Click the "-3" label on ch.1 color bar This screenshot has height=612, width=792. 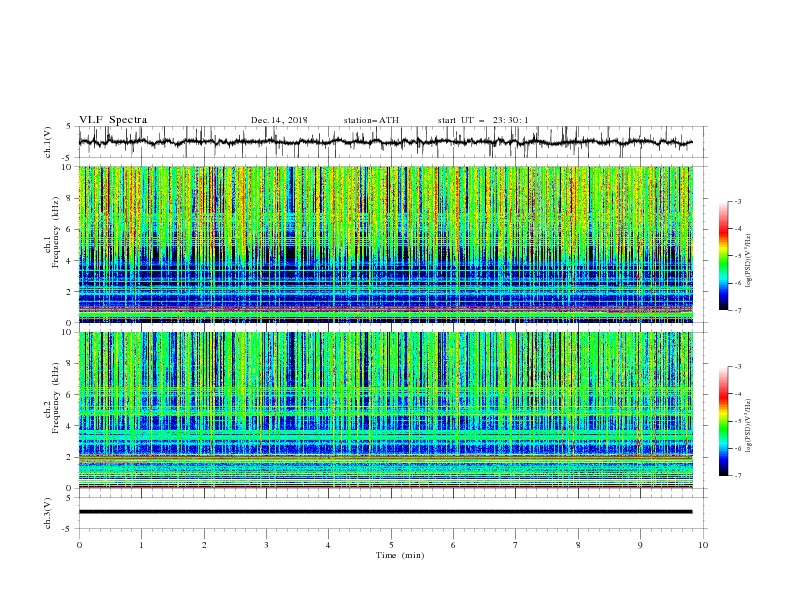pos(737,201)
